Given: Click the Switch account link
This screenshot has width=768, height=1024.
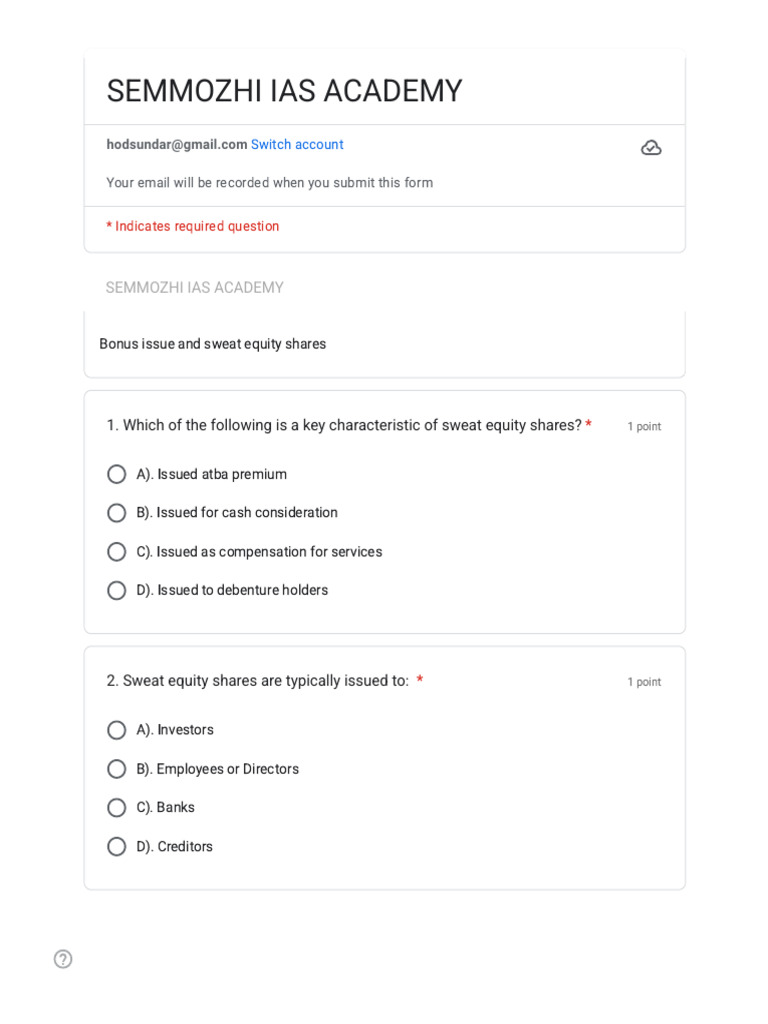Looking at the screenshot, I should coord(297,144).
